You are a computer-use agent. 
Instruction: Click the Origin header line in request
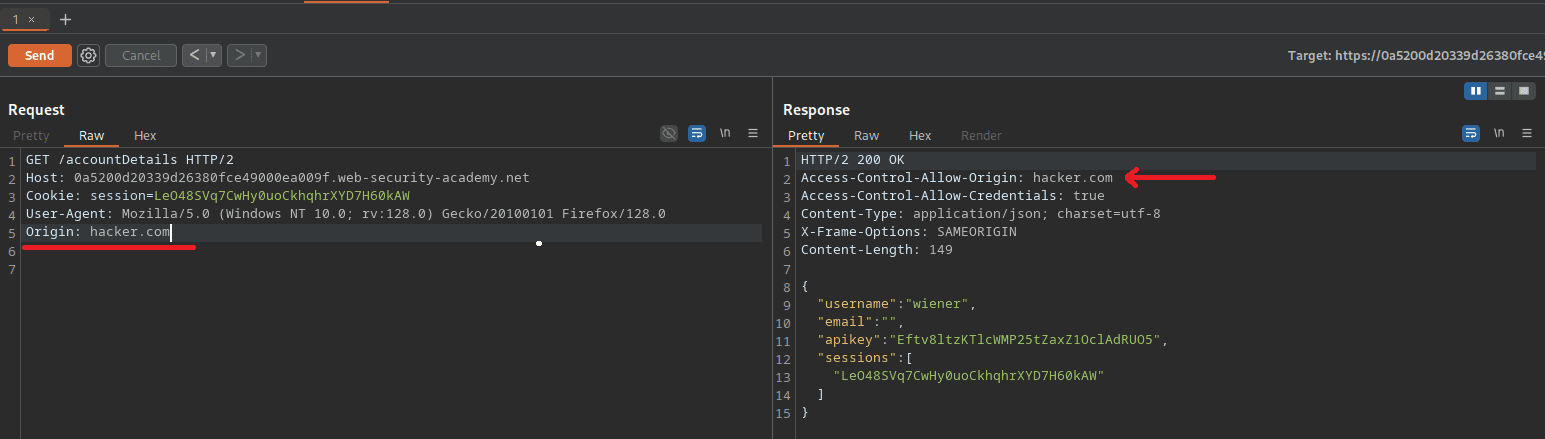(x=98, y=233)
